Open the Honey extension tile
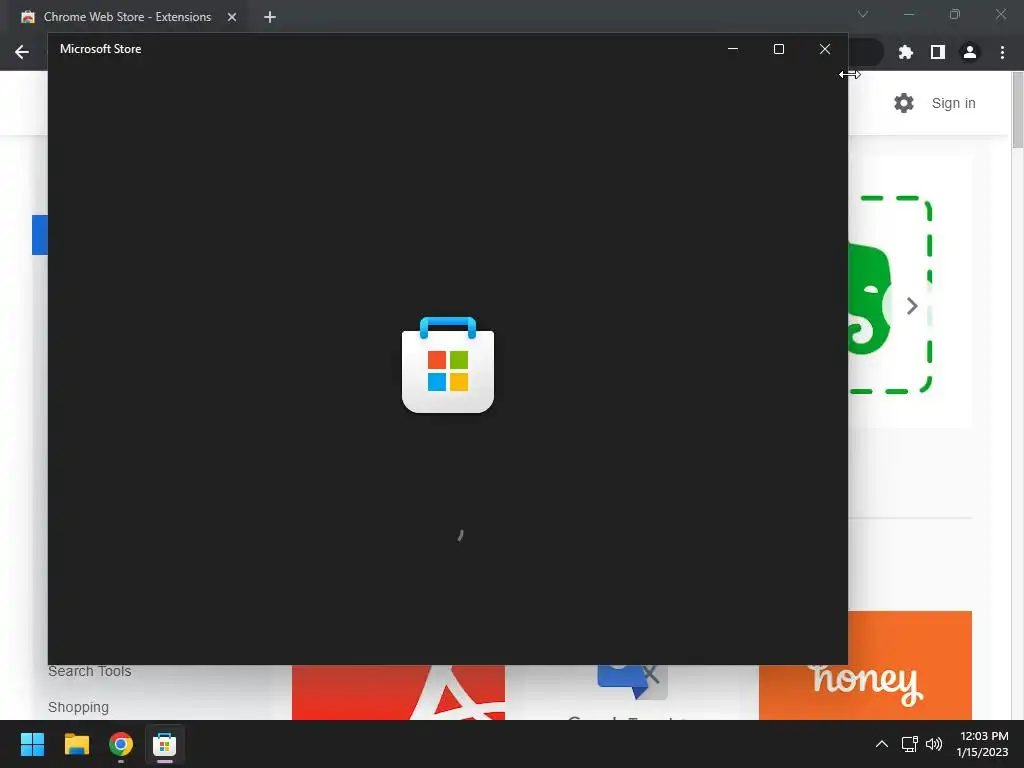The width and height of the screenshot is (1024, 768). coord(865,665)
